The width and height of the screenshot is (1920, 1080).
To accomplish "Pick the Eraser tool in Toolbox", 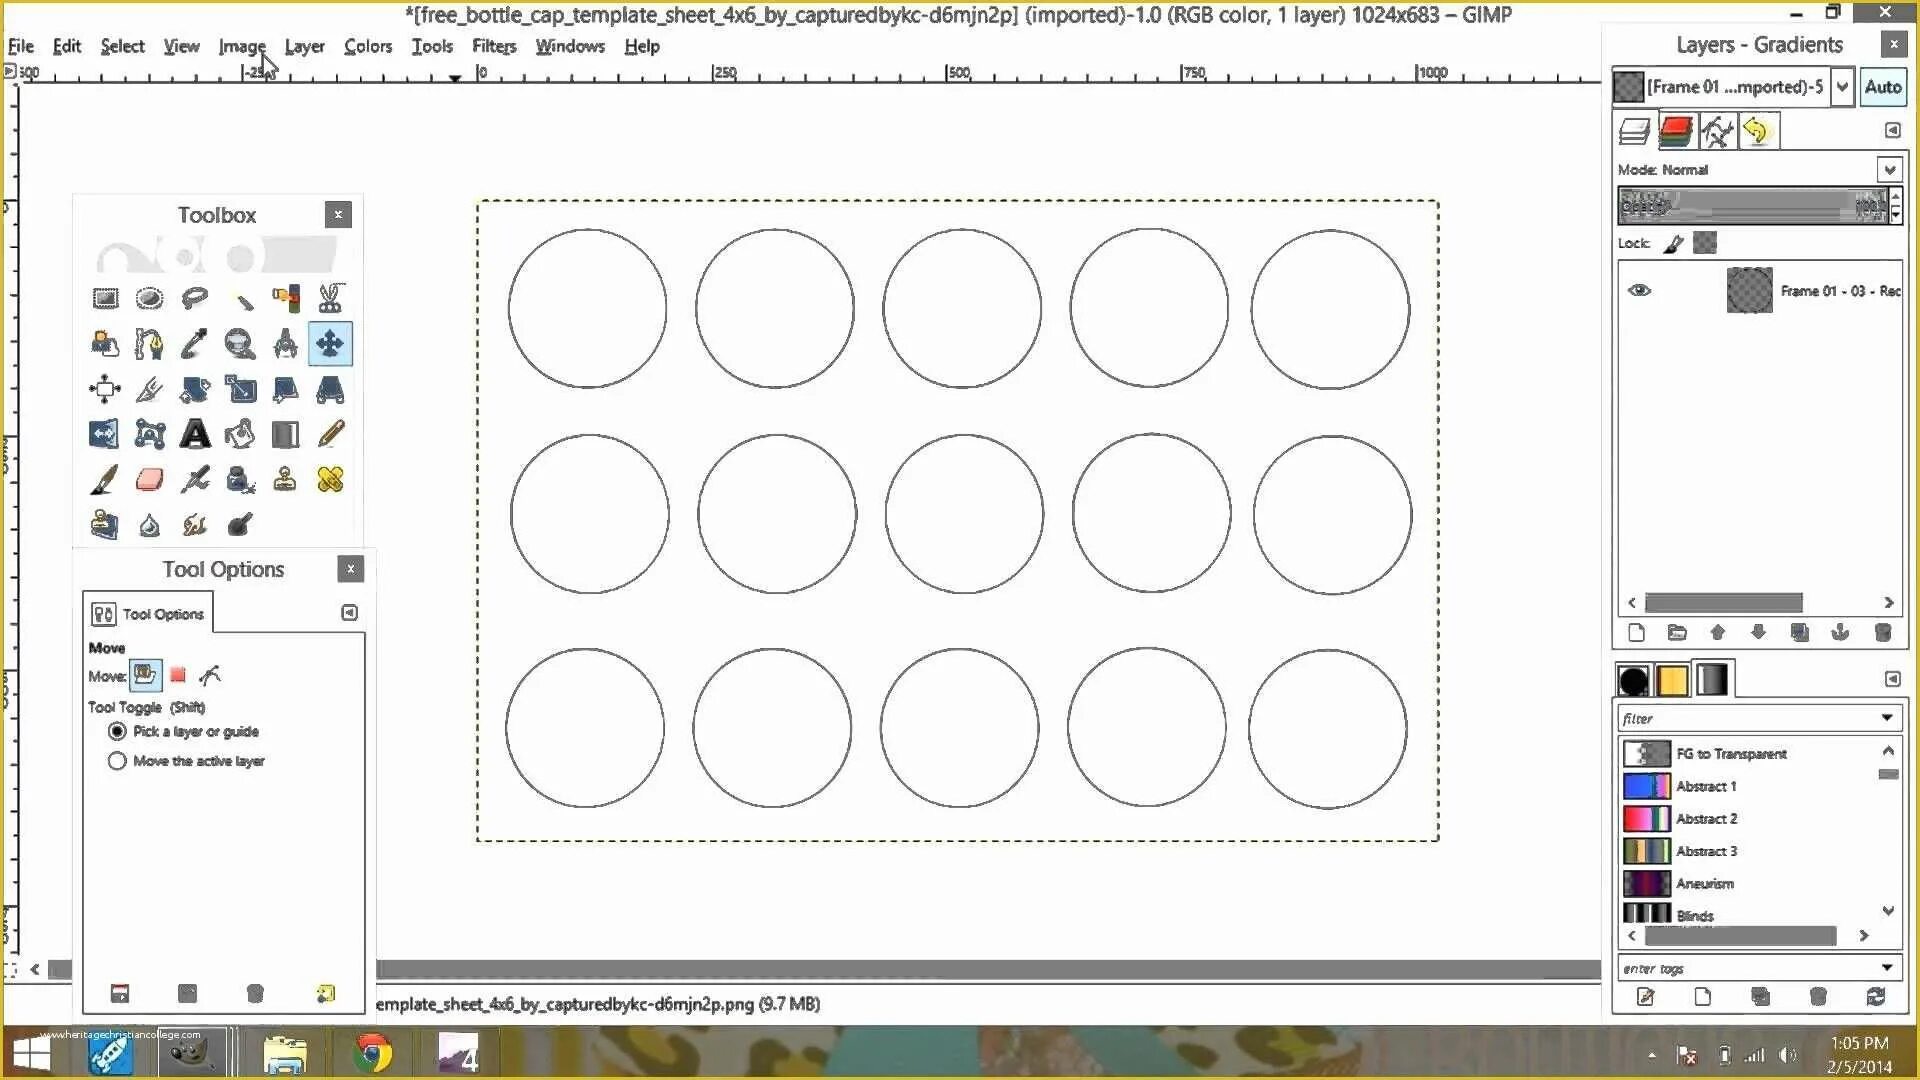I will tap(149, 480).
